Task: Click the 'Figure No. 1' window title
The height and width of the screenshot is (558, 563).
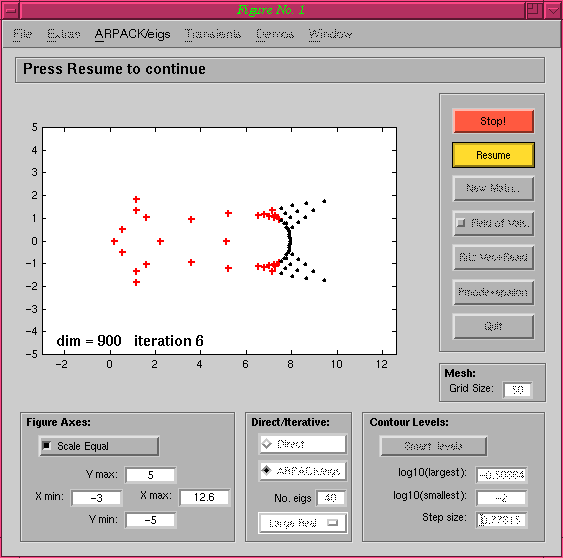Action: coord(271,10)
